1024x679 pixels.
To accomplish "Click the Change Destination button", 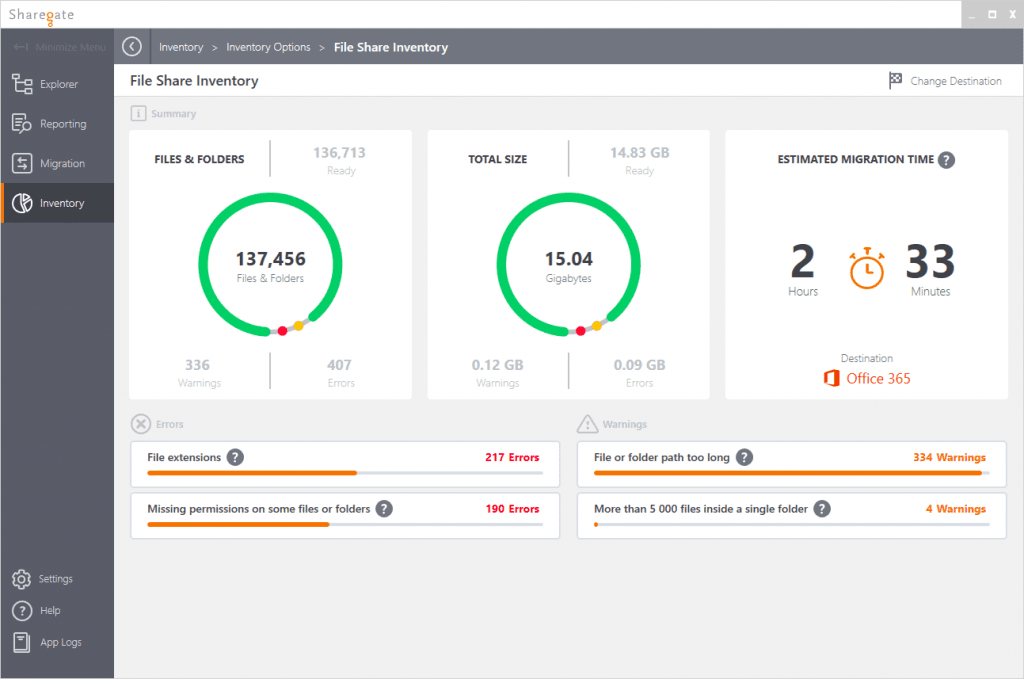I will pyautogui.click(x=946, y=81).
